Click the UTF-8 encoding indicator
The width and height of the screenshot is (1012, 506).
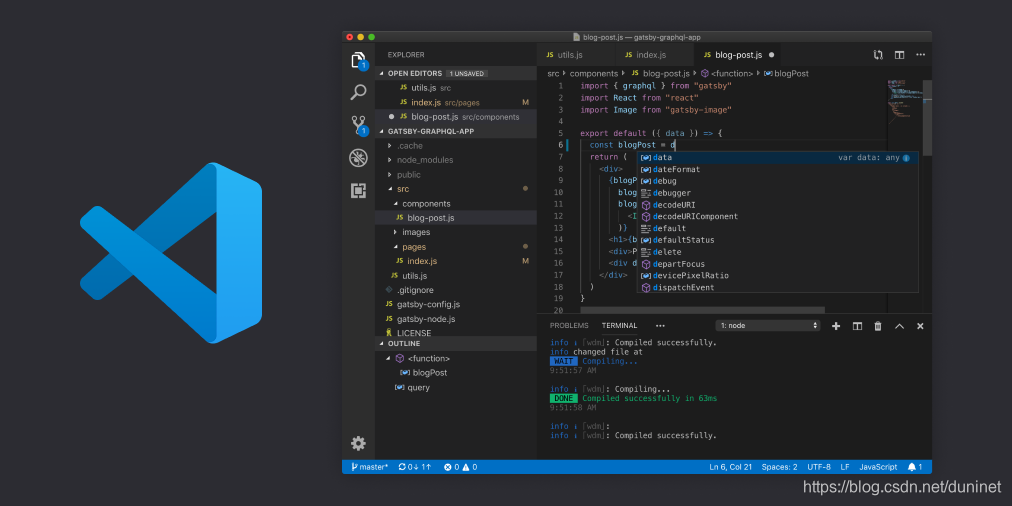click(819, 467)
